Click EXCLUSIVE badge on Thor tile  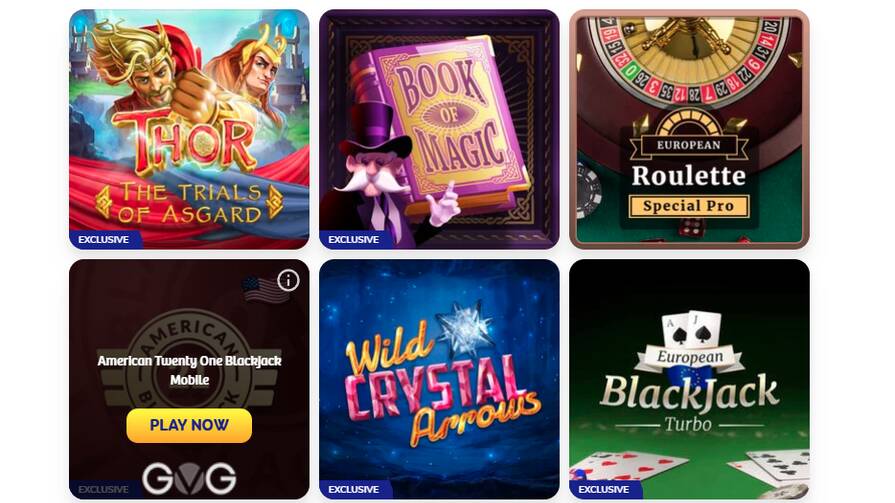[104, 239]
